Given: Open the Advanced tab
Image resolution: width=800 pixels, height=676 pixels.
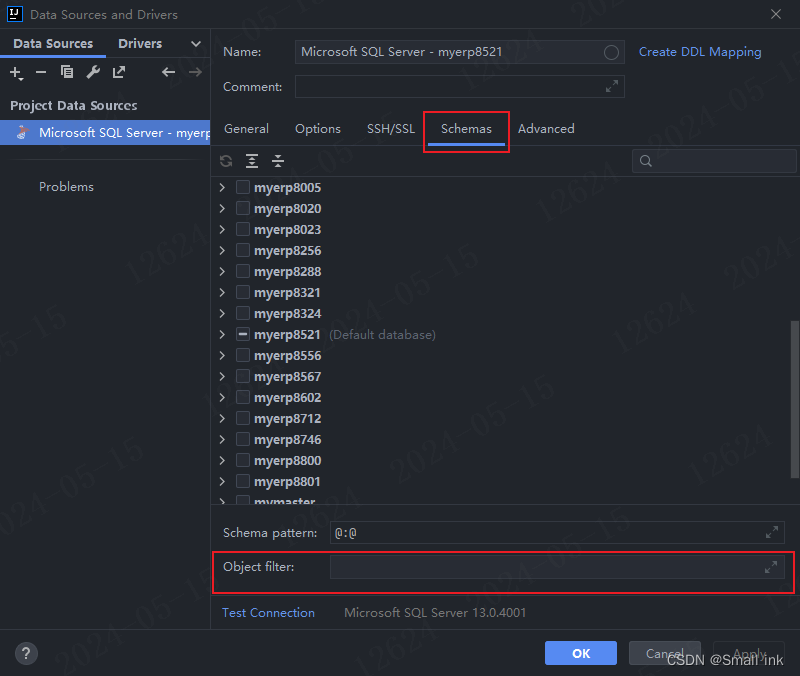Looking at the screenshot, I should tap(546, 129).
